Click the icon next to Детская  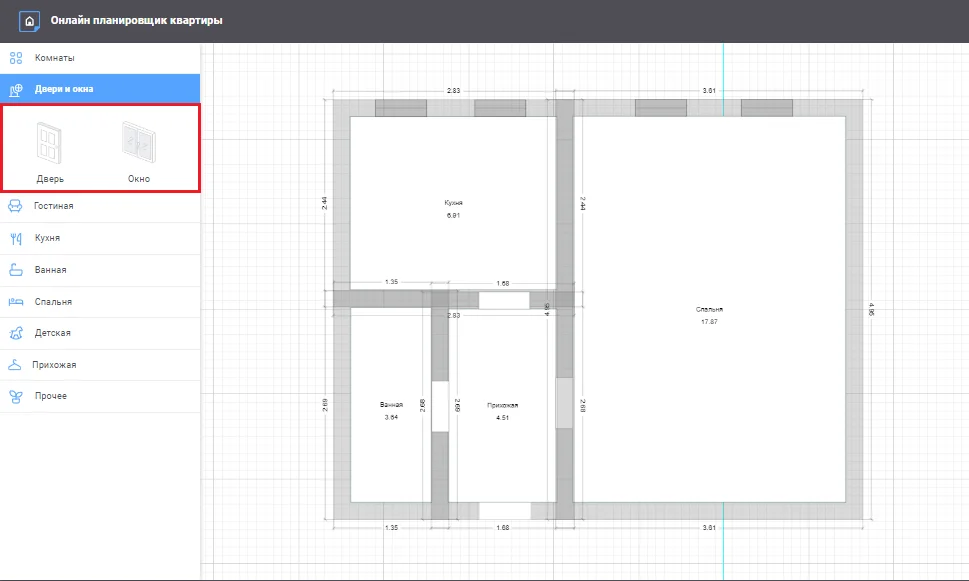pyautogui.click(x=14, y=332)
